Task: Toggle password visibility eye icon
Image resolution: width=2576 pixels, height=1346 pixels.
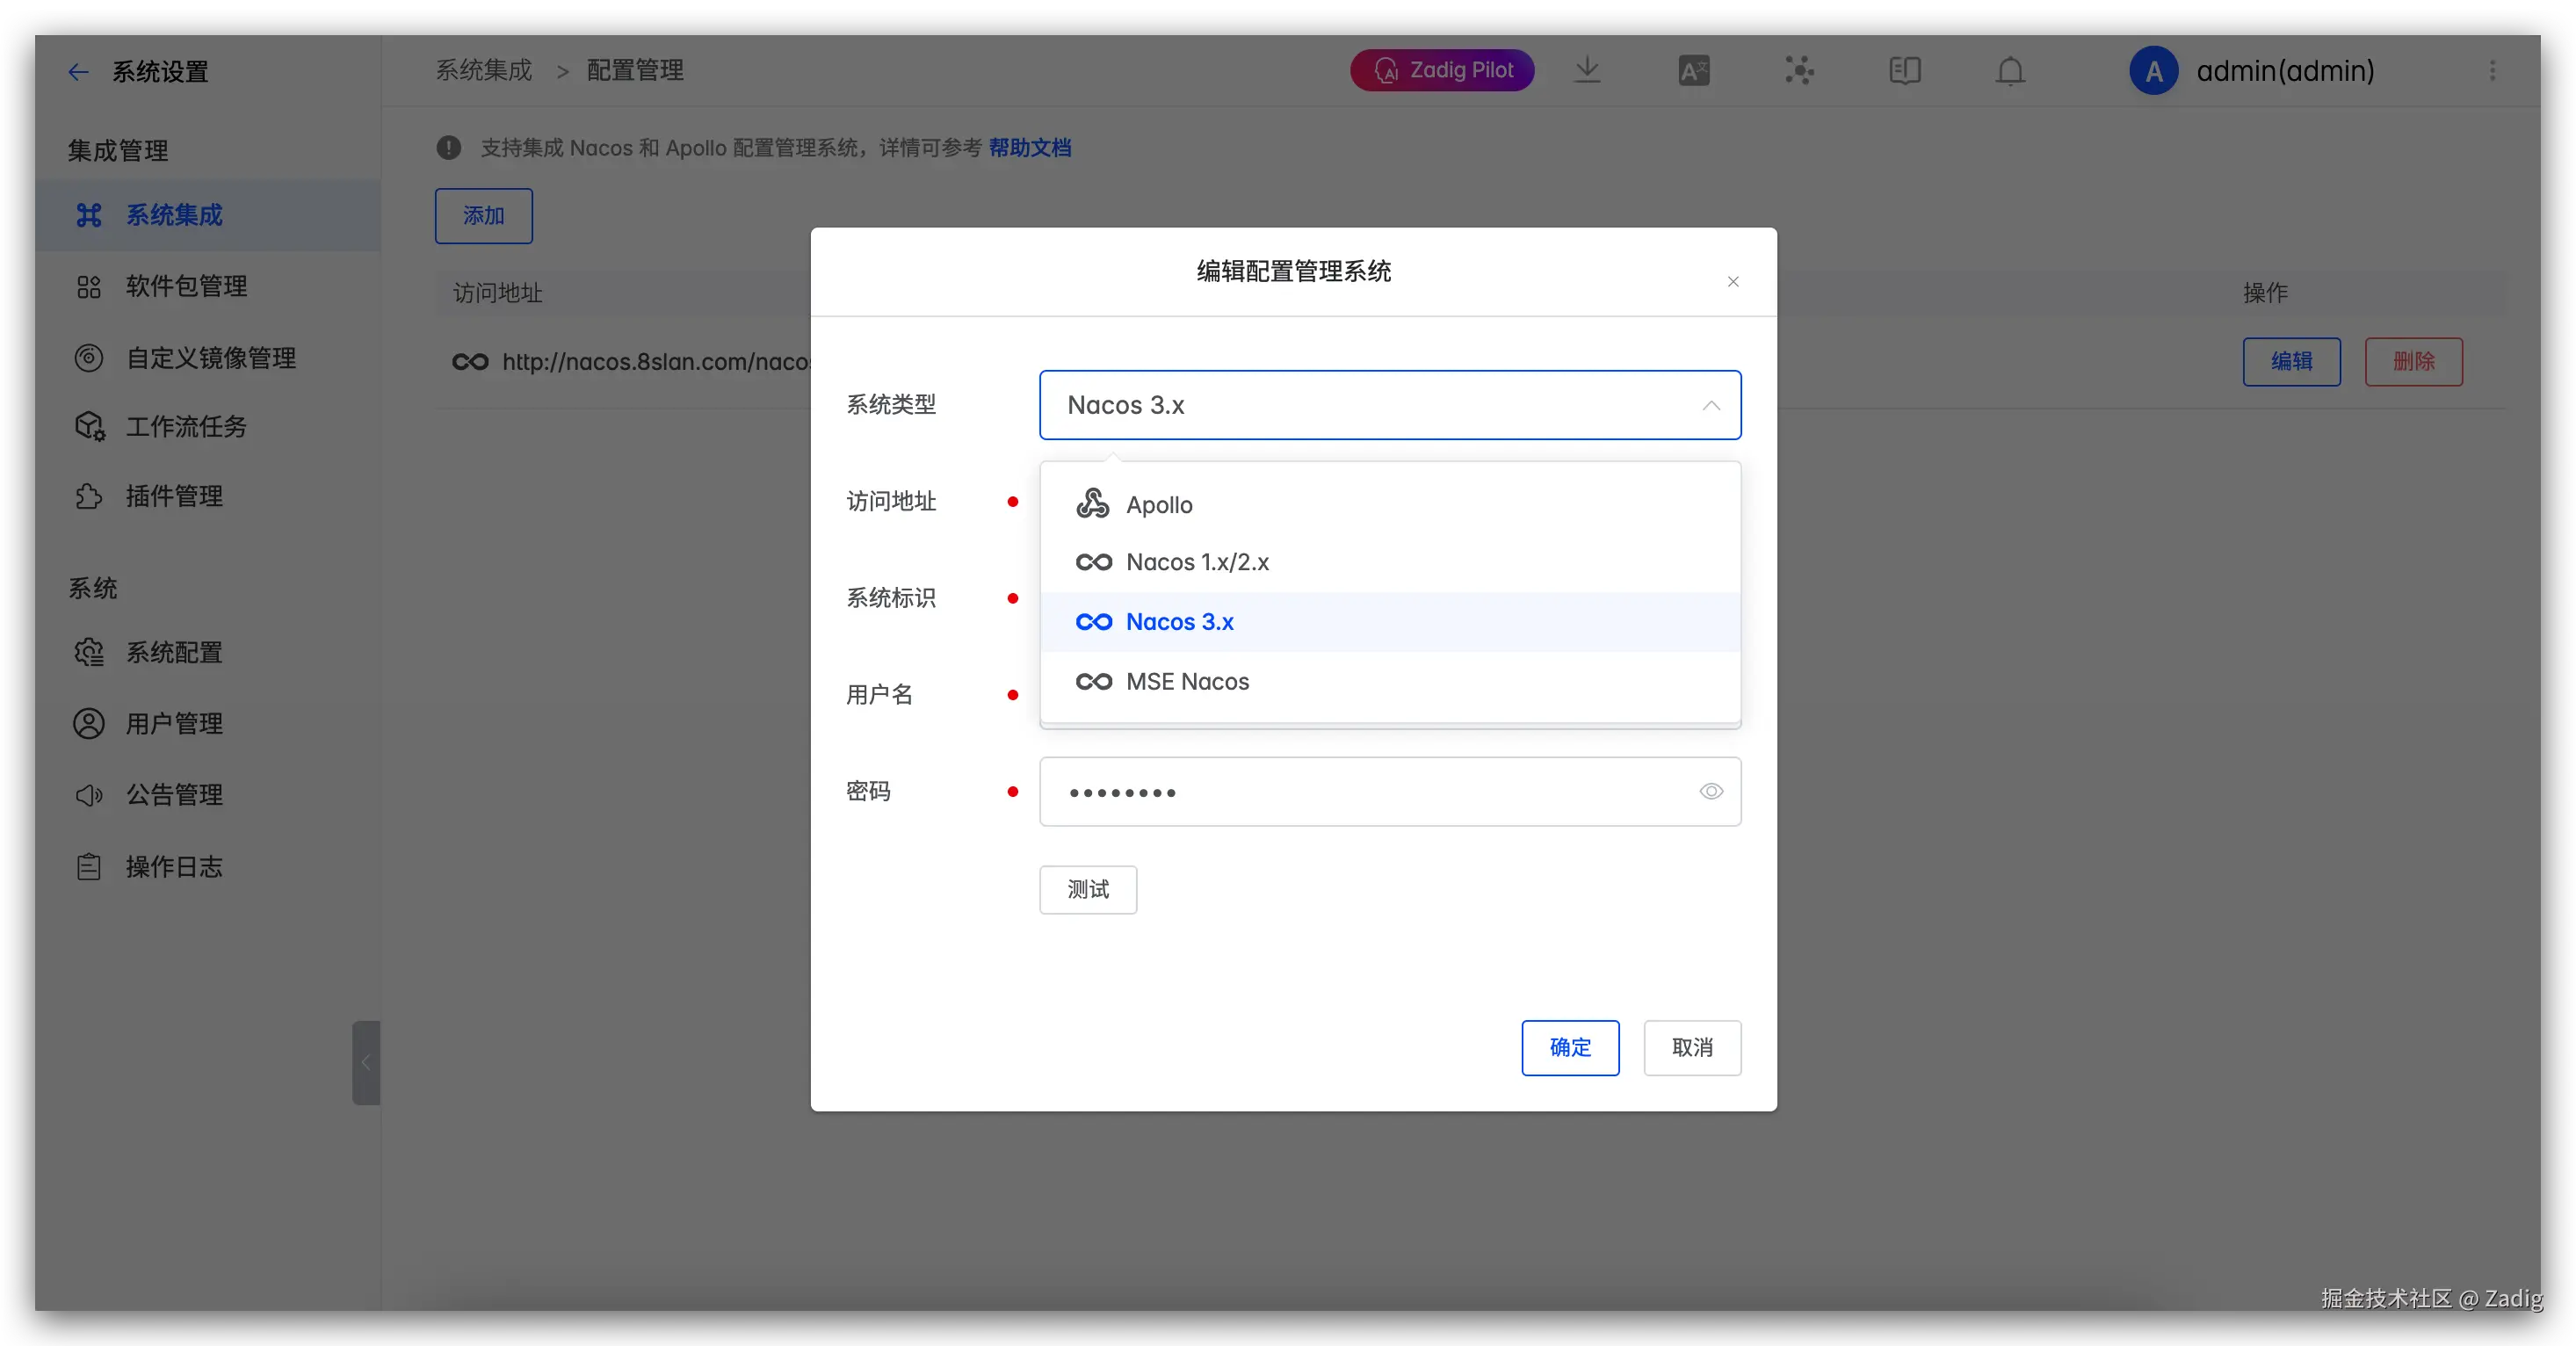Action: click(x=1711, y=791)
